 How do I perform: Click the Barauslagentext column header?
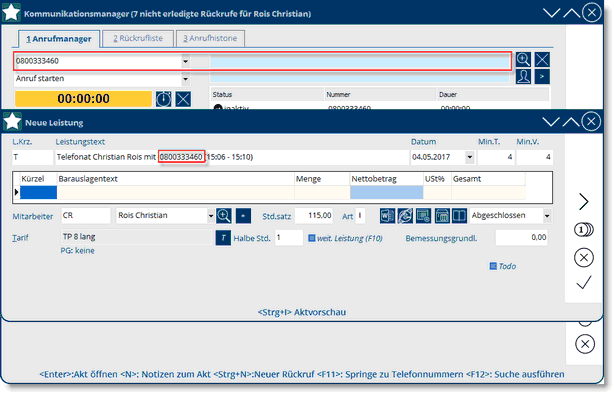(175, 179)
